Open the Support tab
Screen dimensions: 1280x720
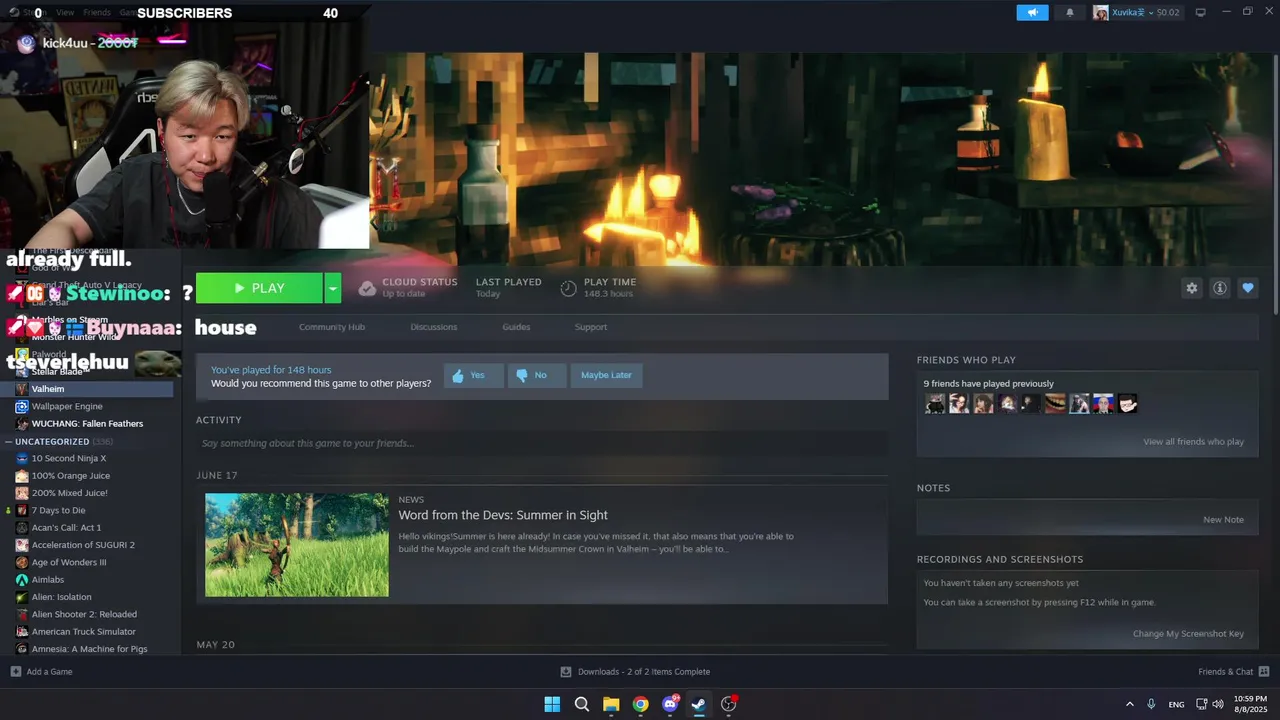click(x=591, y=327)
